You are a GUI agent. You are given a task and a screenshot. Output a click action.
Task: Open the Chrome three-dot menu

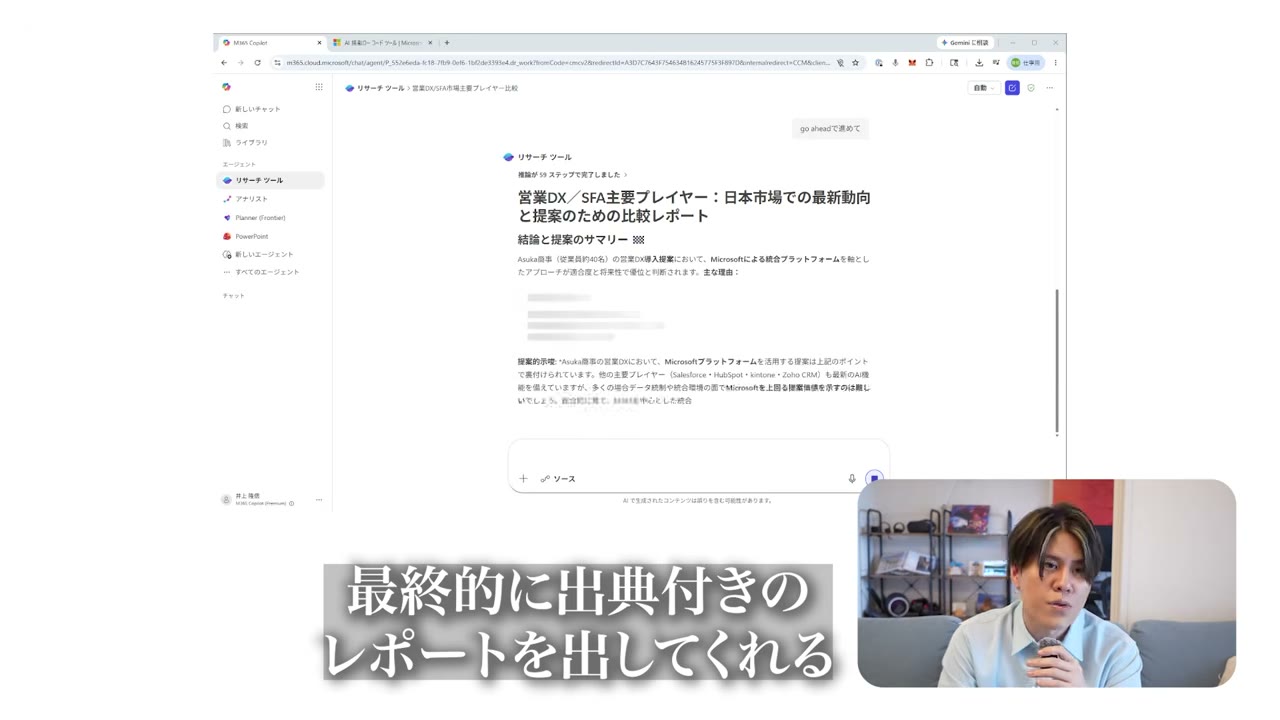pyautogui.click(x=1055, y=63)
